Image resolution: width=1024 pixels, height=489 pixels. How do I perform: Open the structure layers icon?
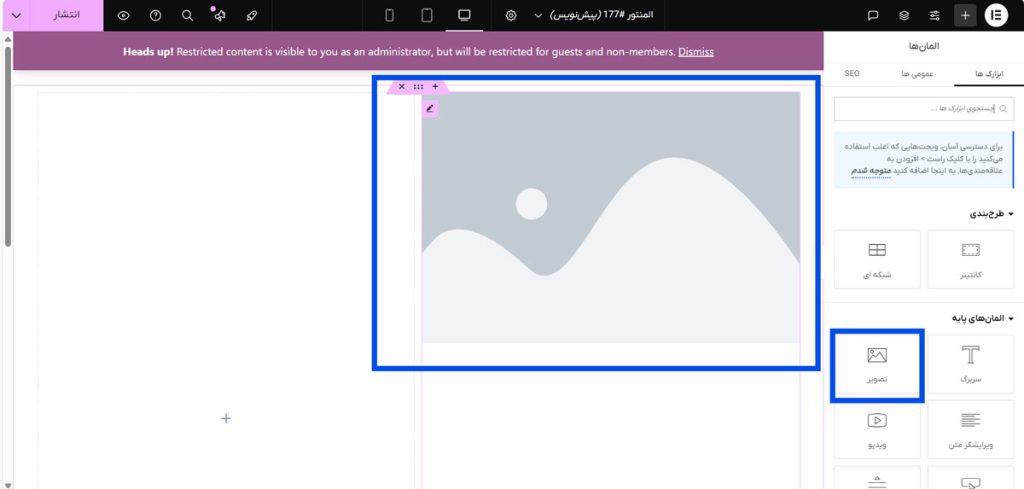[904, 15]
